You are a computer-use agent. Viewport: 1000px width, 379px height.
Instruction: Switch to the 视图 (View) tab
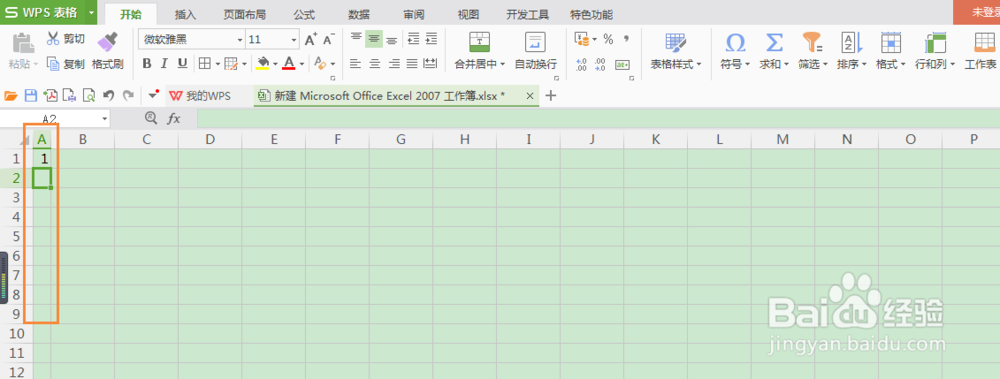(x=469, y=14)
